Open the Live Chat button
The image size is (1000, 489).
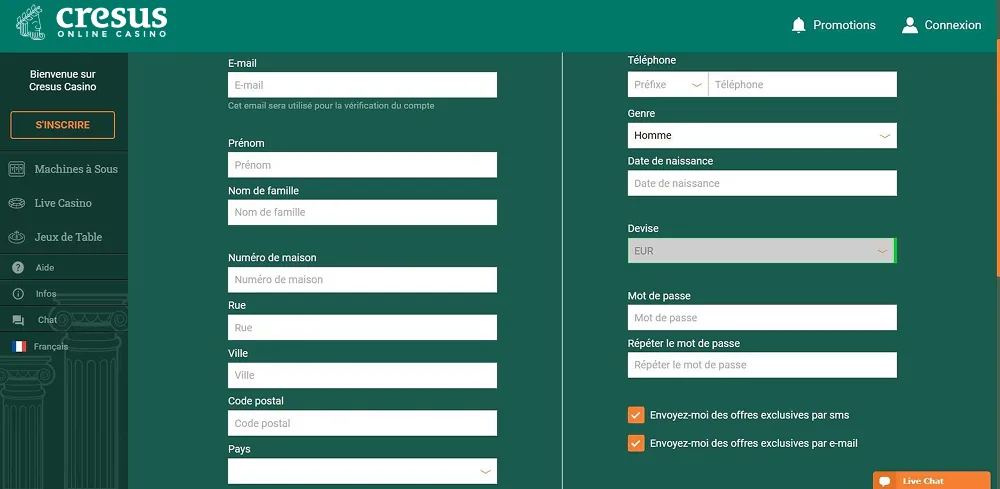pyautogui.click(x=931, y=481)
